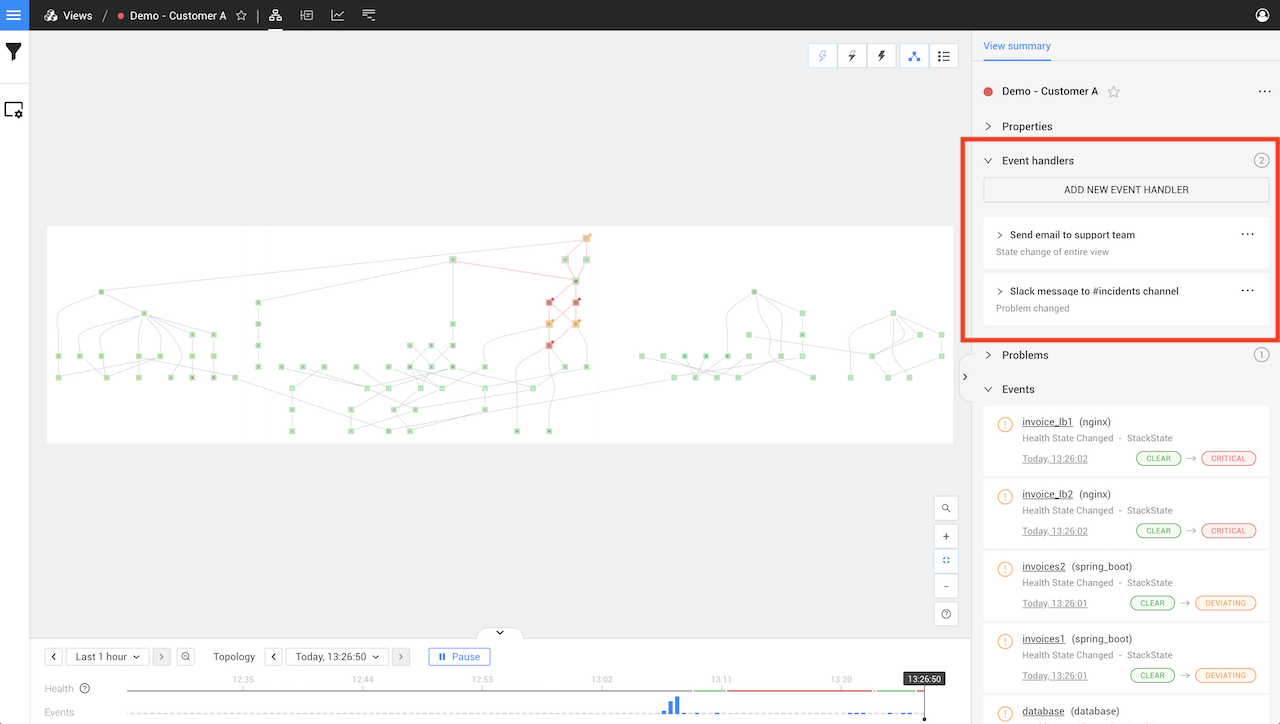Switch to Topology perspective tab
The height and width of the screenshot is (724, 1280).
pyautogui.click(x=275, y=16)
